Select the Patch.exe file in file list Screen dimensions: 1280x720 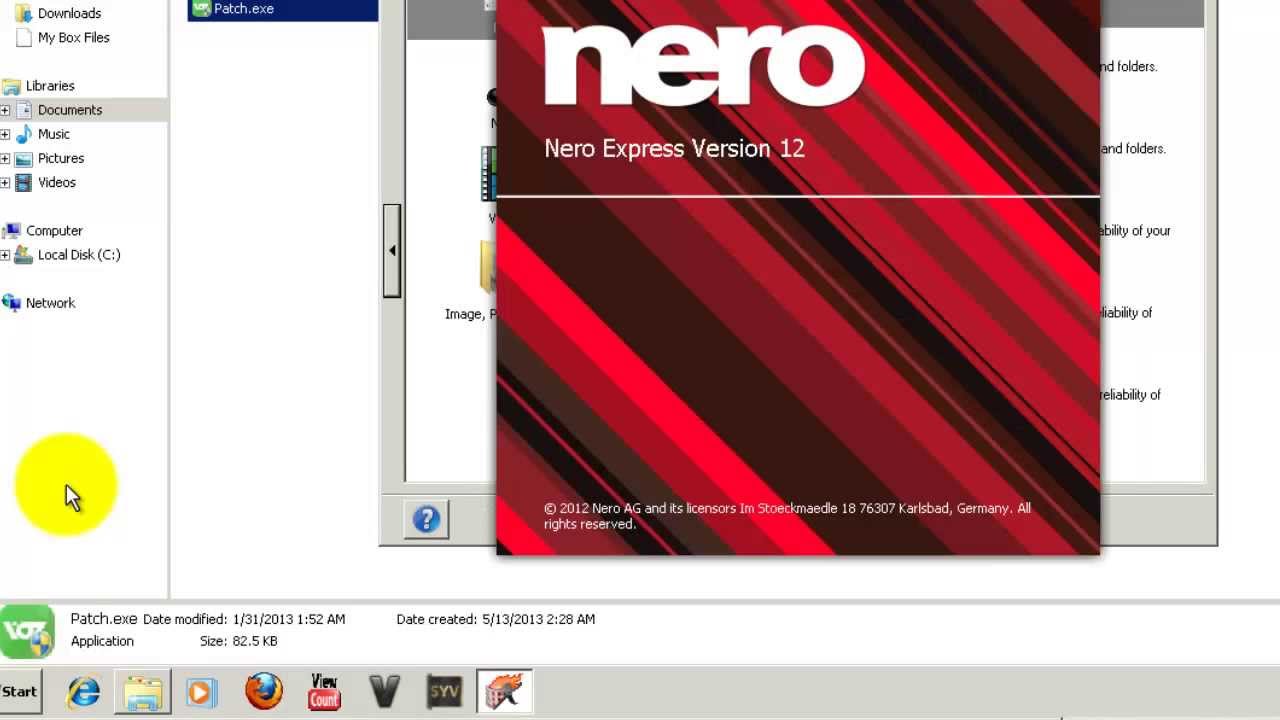pos(283,9)
